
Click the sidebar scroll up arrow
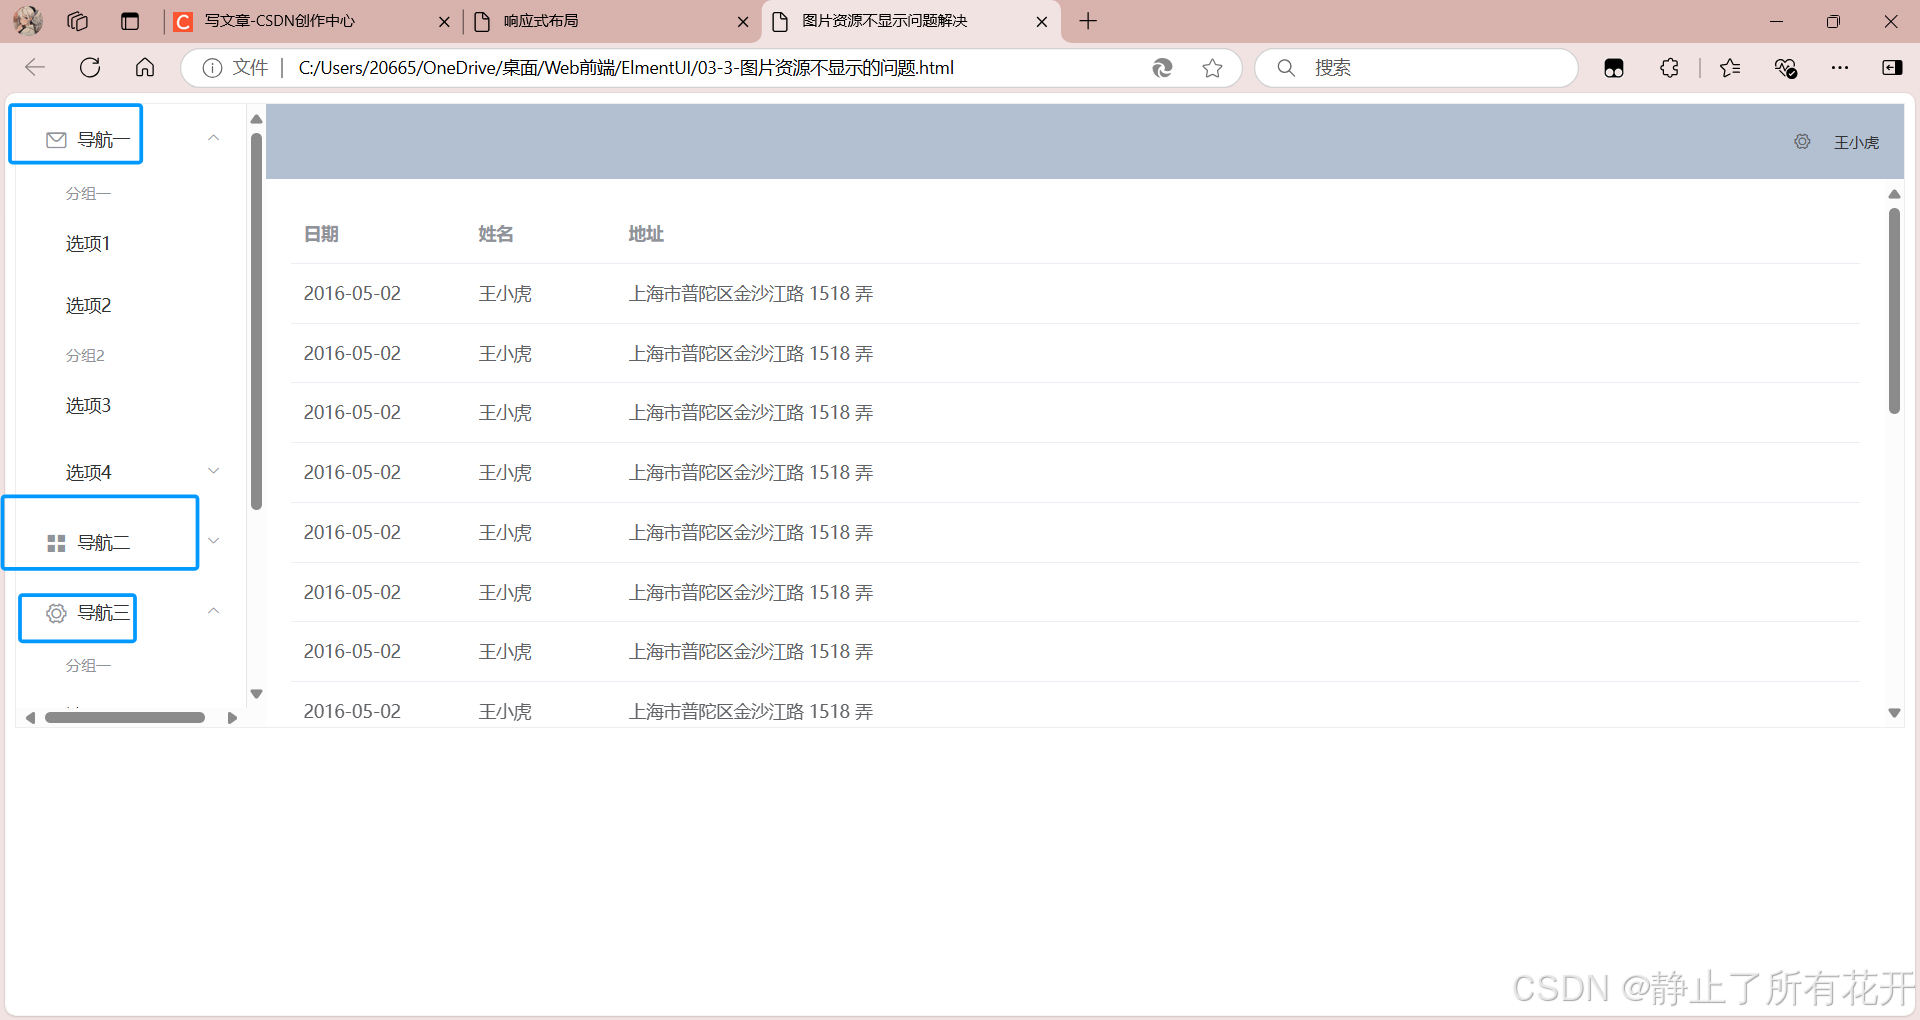(x=256, y=119)
